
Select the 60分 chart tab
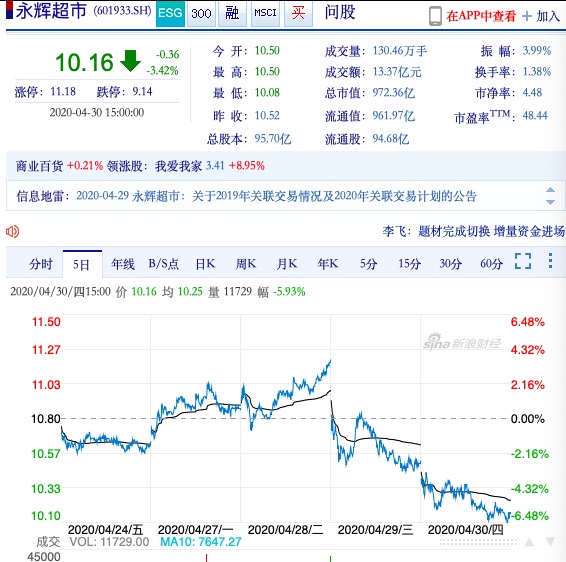click(x=491, y=264)
